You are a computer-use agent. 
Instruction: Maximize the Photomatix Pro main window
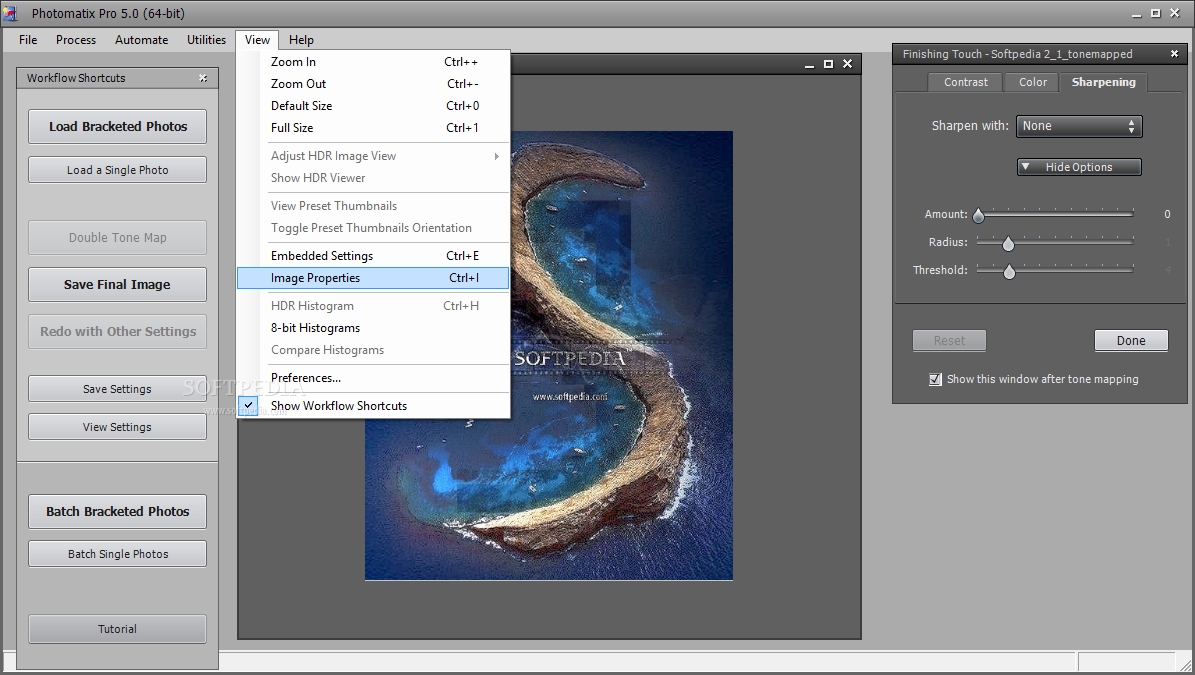[x=1155, y=14]
